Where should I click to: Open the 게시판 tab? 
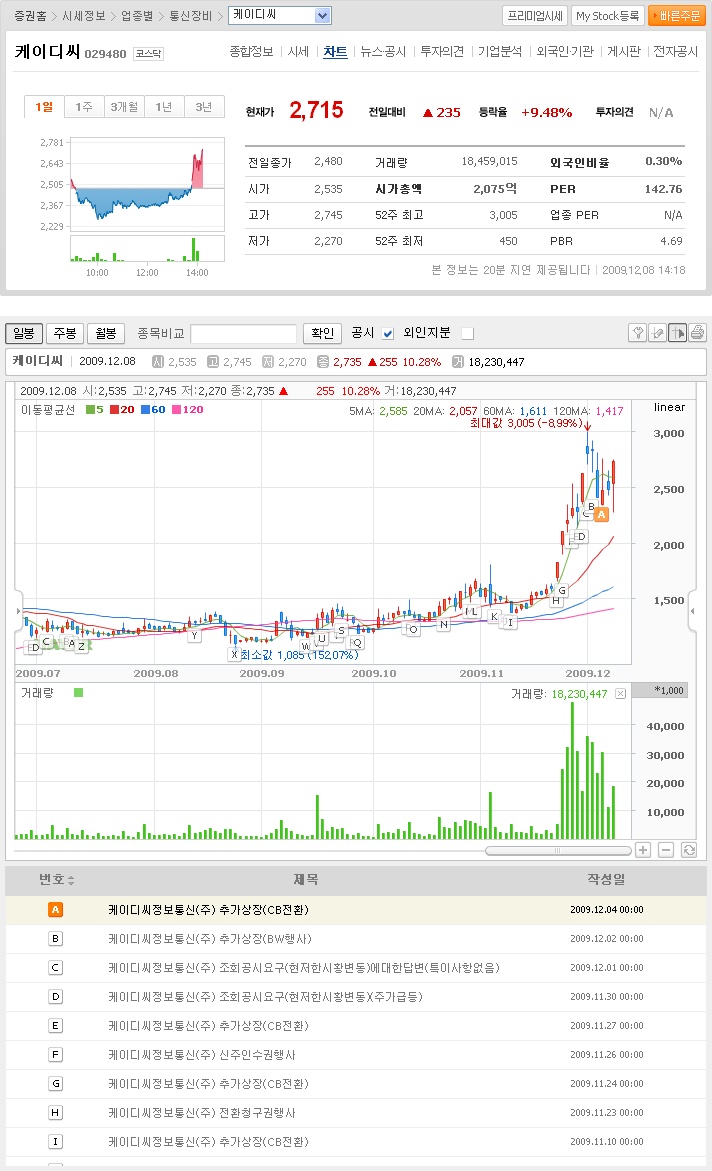(624, 52)
